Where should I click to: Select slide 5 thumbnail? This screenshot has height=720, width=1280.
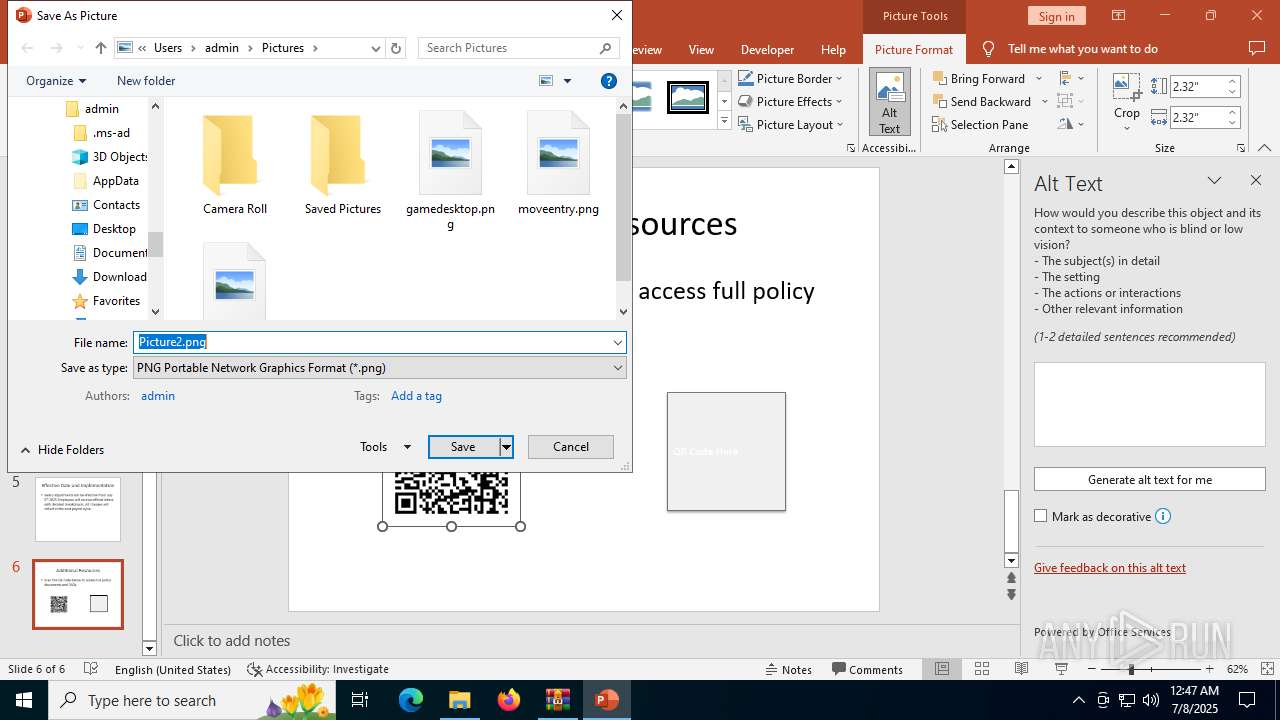(78, 509)
